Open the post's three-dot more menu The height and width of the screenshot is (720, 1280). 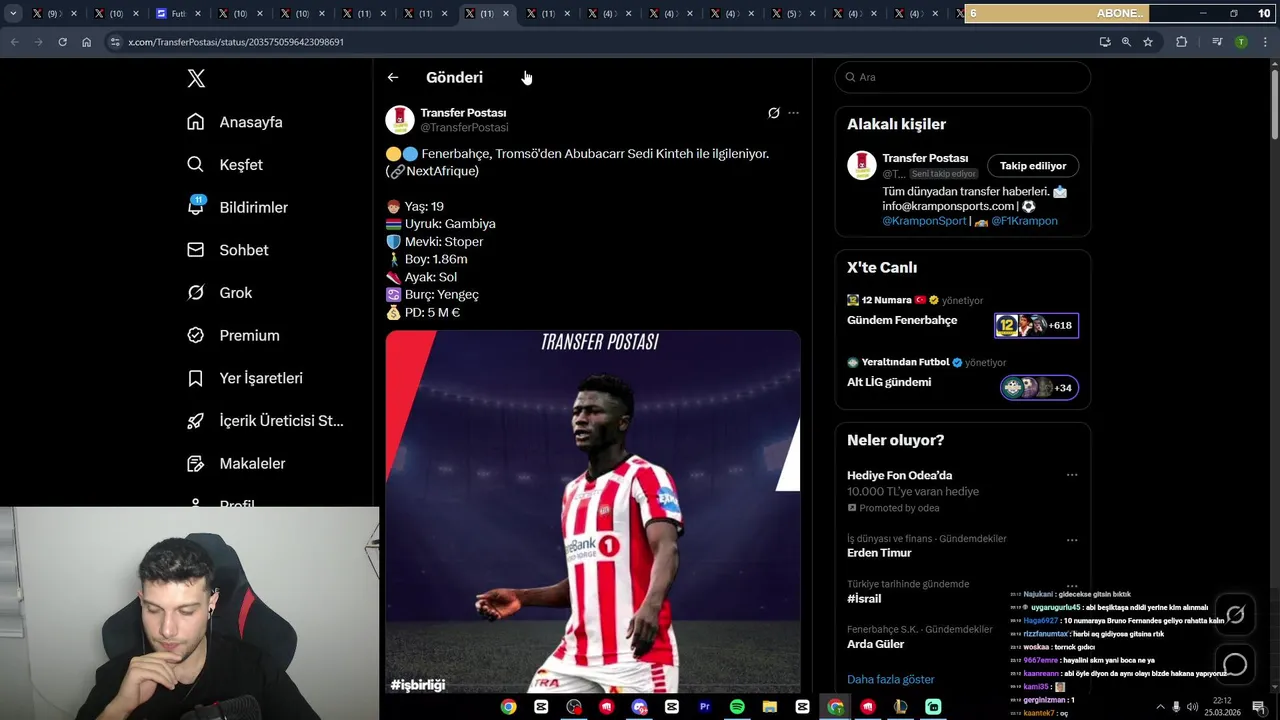793,113
